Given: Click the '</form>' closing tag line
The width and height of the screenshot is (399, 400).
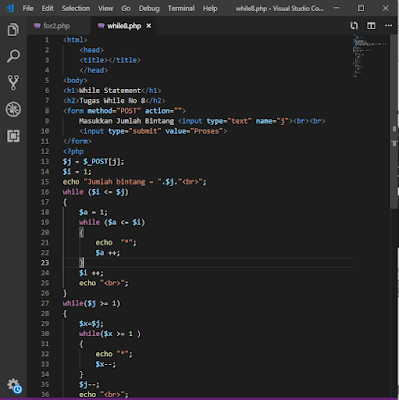Looking at the screenshot, I should (77, 141).
